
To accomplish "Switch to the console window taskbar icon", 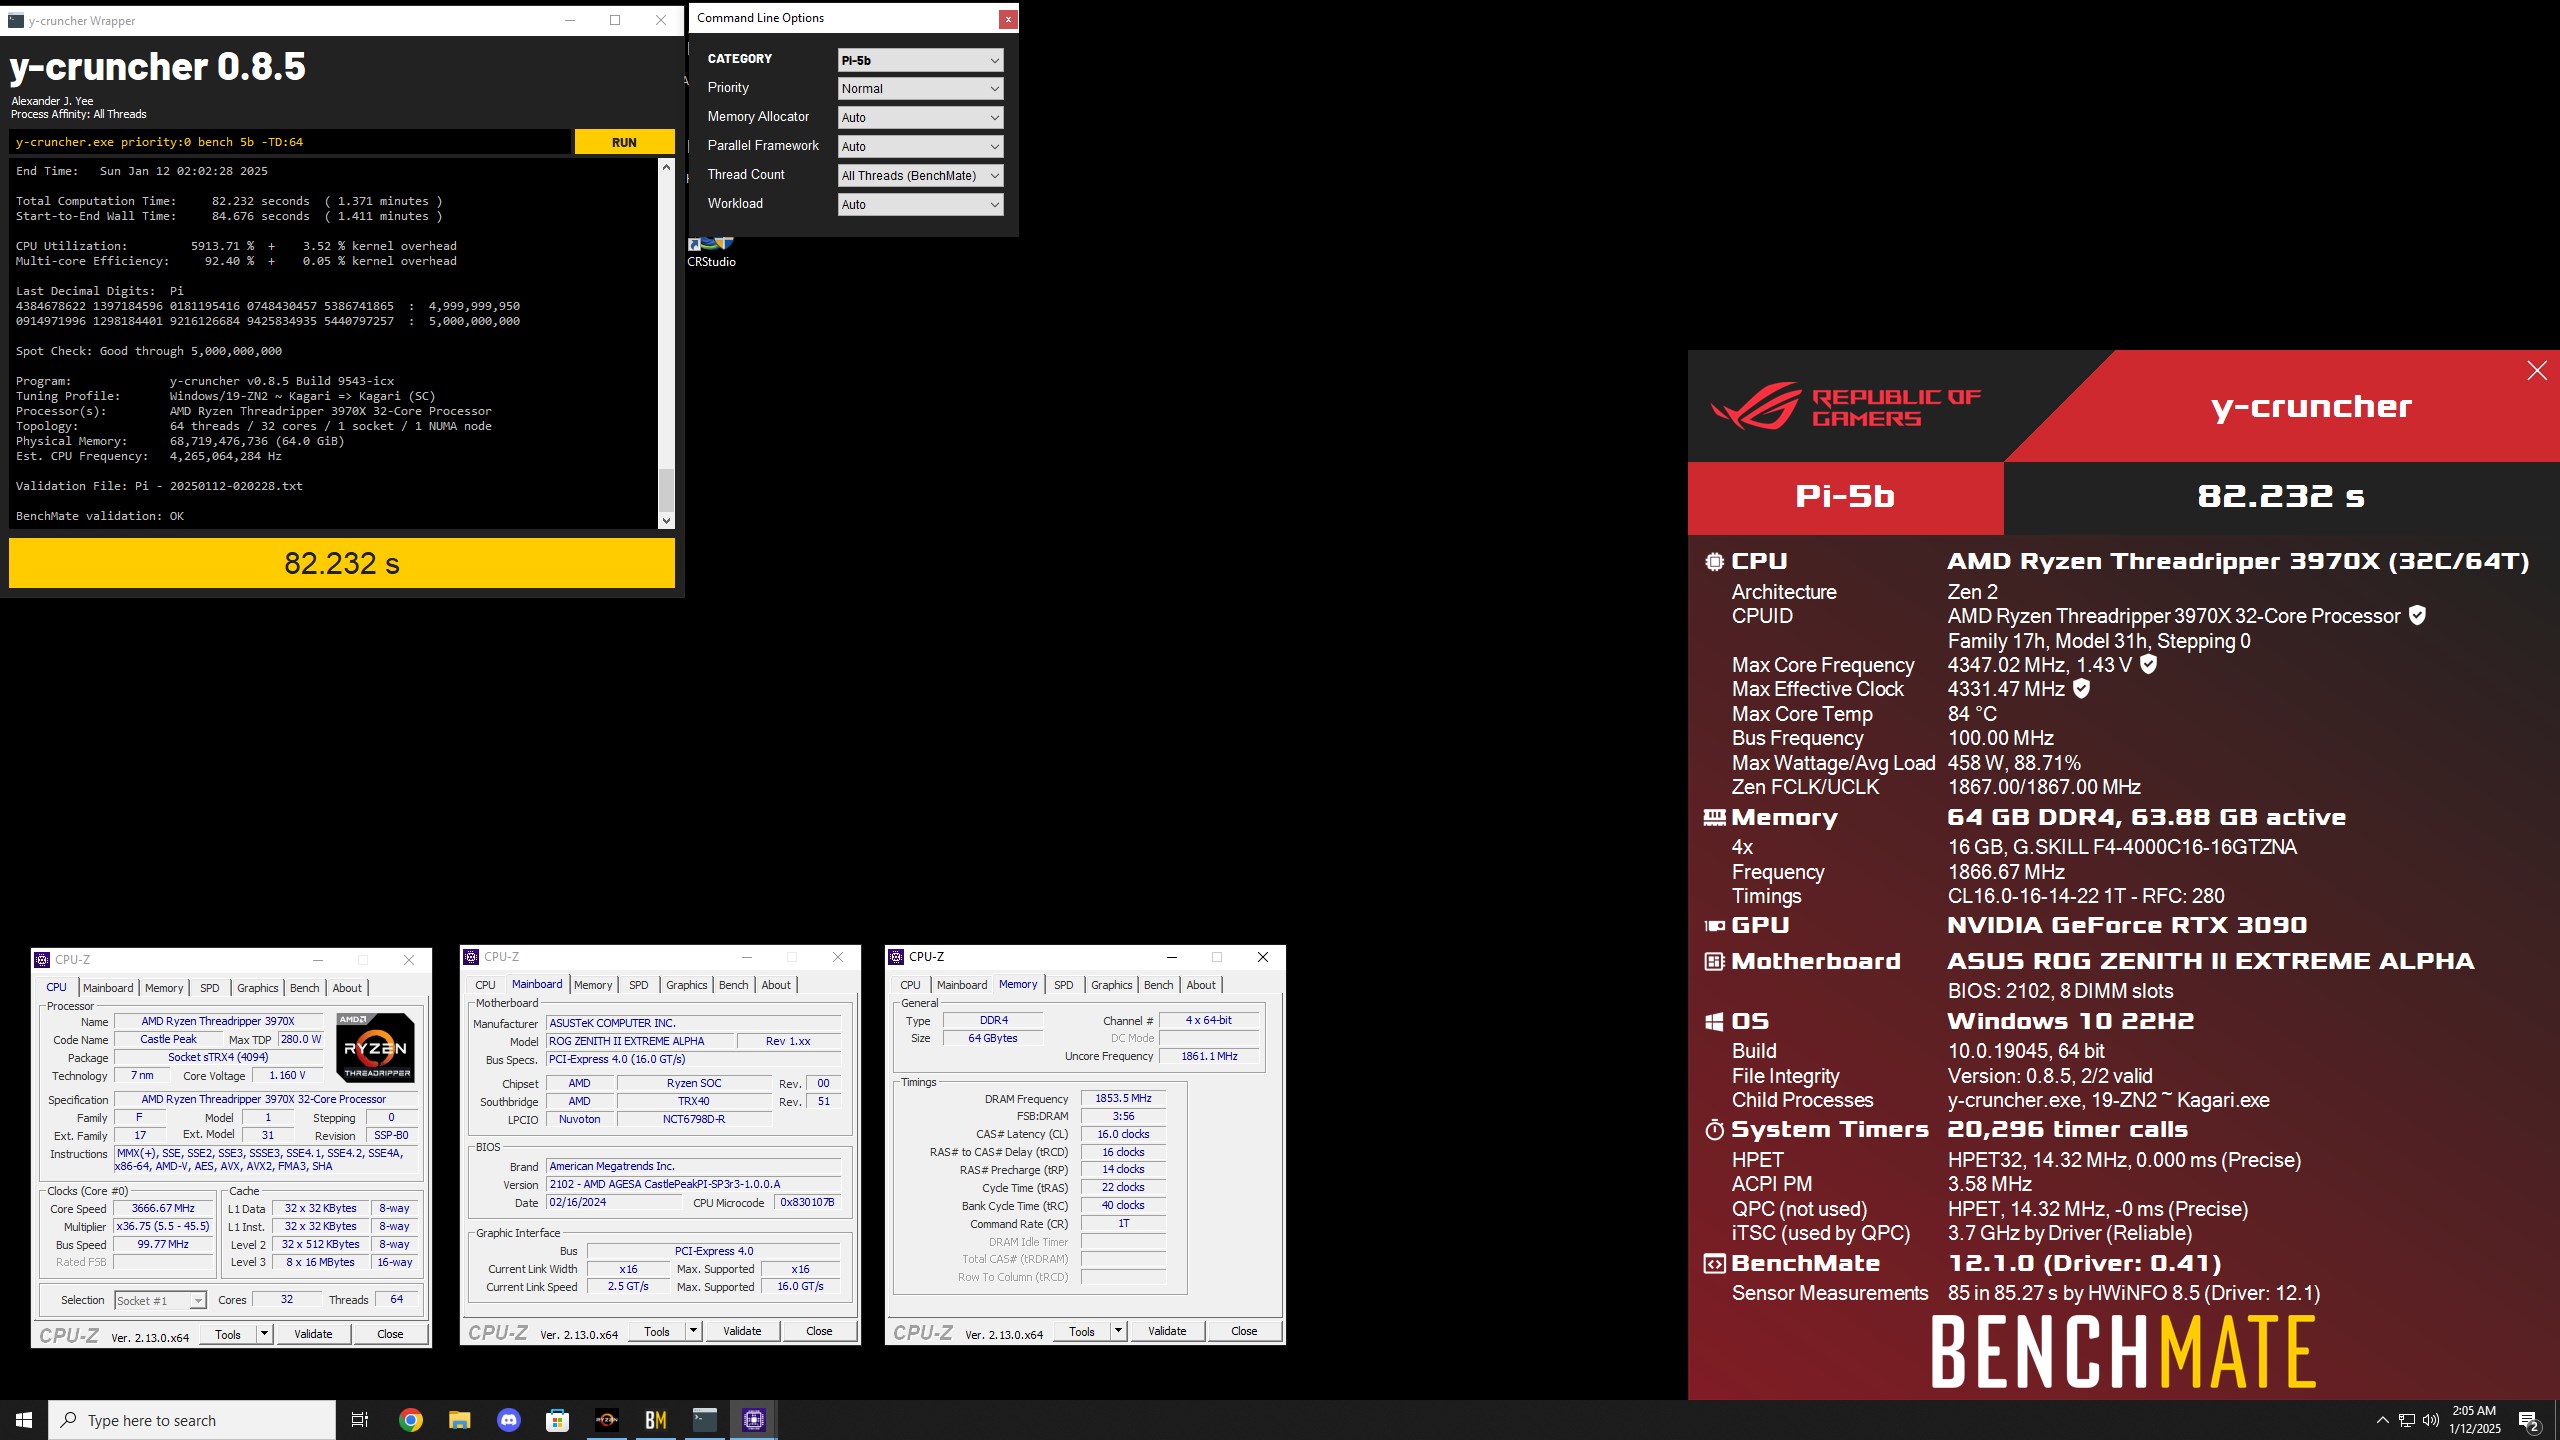I will (704, 1420).
